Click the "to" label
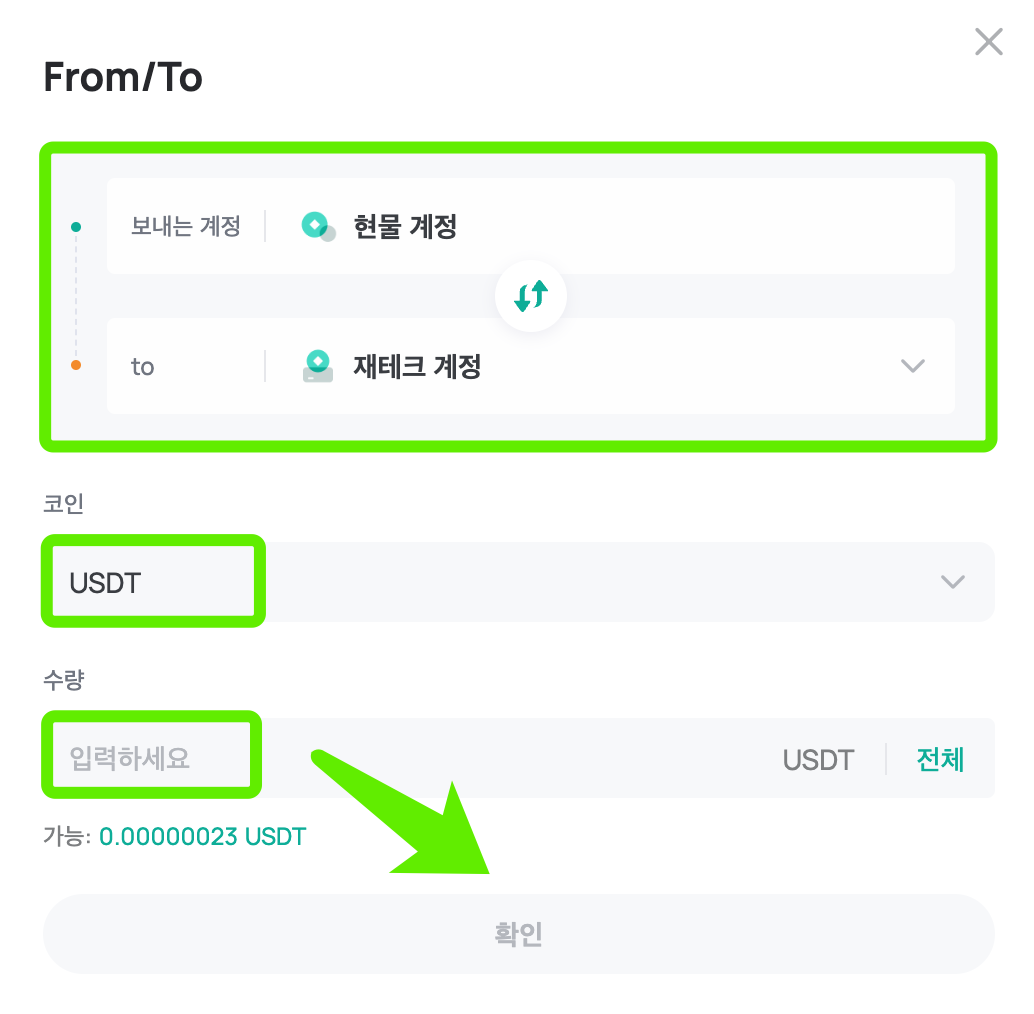This screenshot has height=1014, width=1034. point(143,367)
